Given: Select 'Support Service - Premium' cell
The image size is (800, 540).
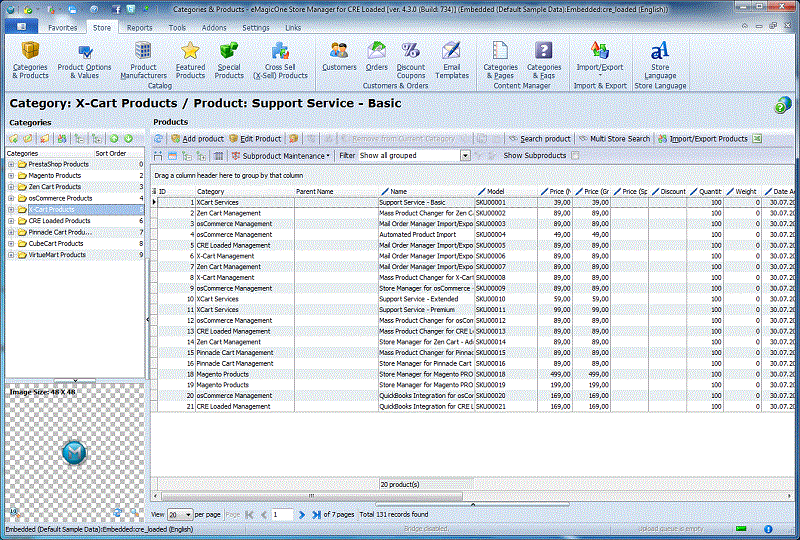Looking at the screenshot, I should (427, 310).
